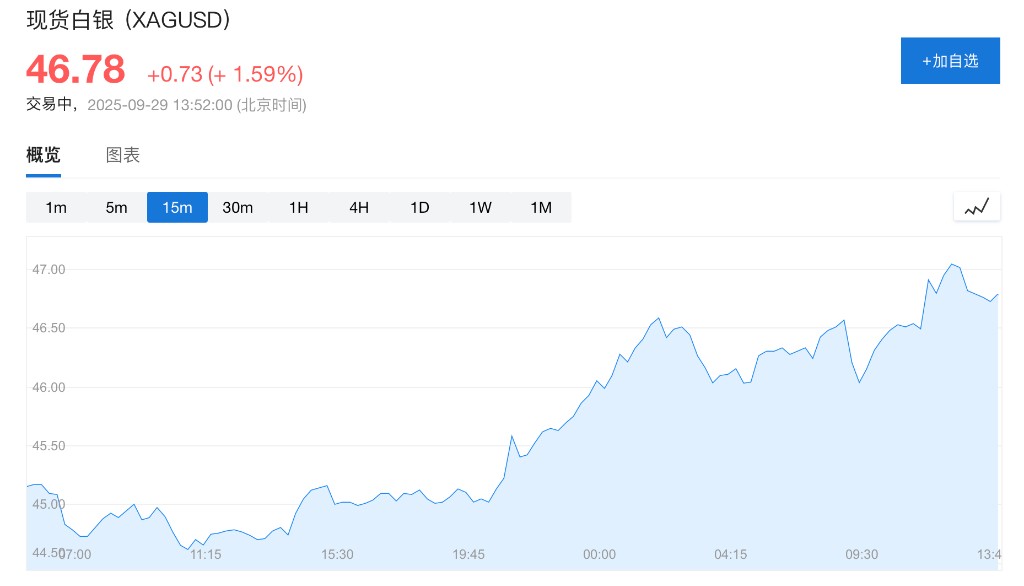Screen dimensions: 1024x586
Task: Select the 1m timeframe
Action: [x=56, y=208]
